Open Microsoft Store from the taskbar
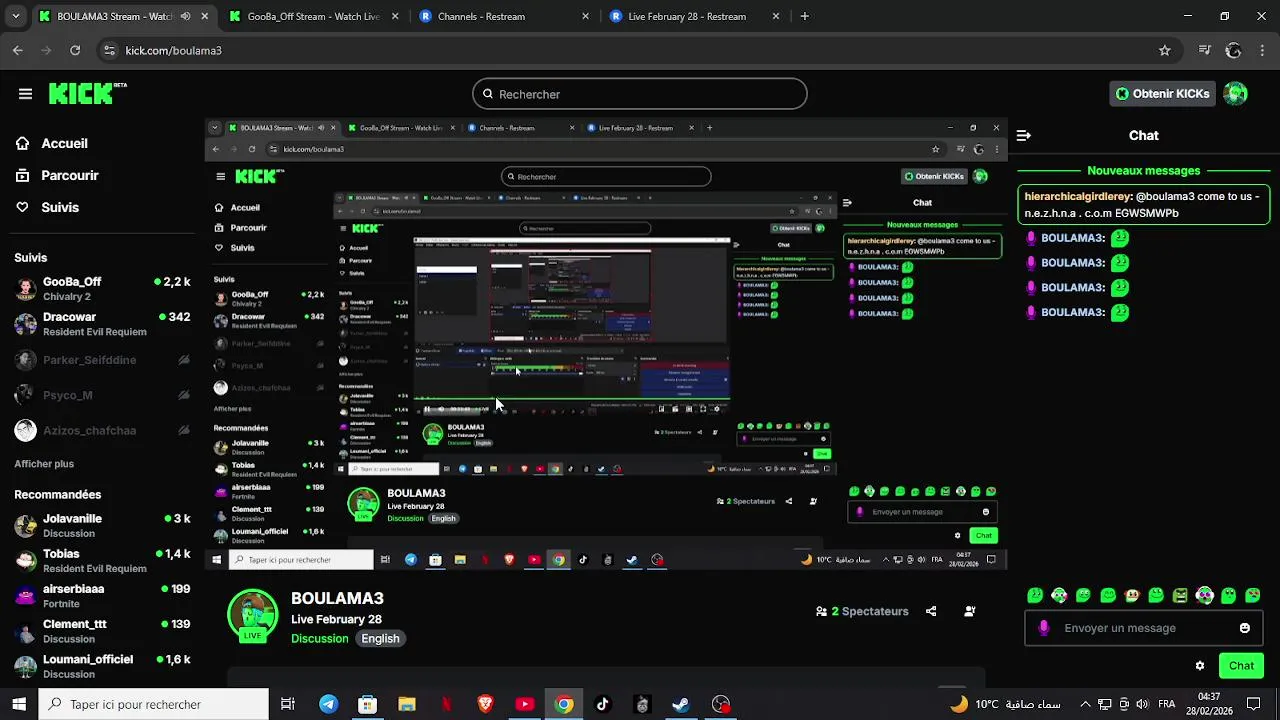Image resolution: width=1280 pixels, height=720 pixels. click(367, 704)
